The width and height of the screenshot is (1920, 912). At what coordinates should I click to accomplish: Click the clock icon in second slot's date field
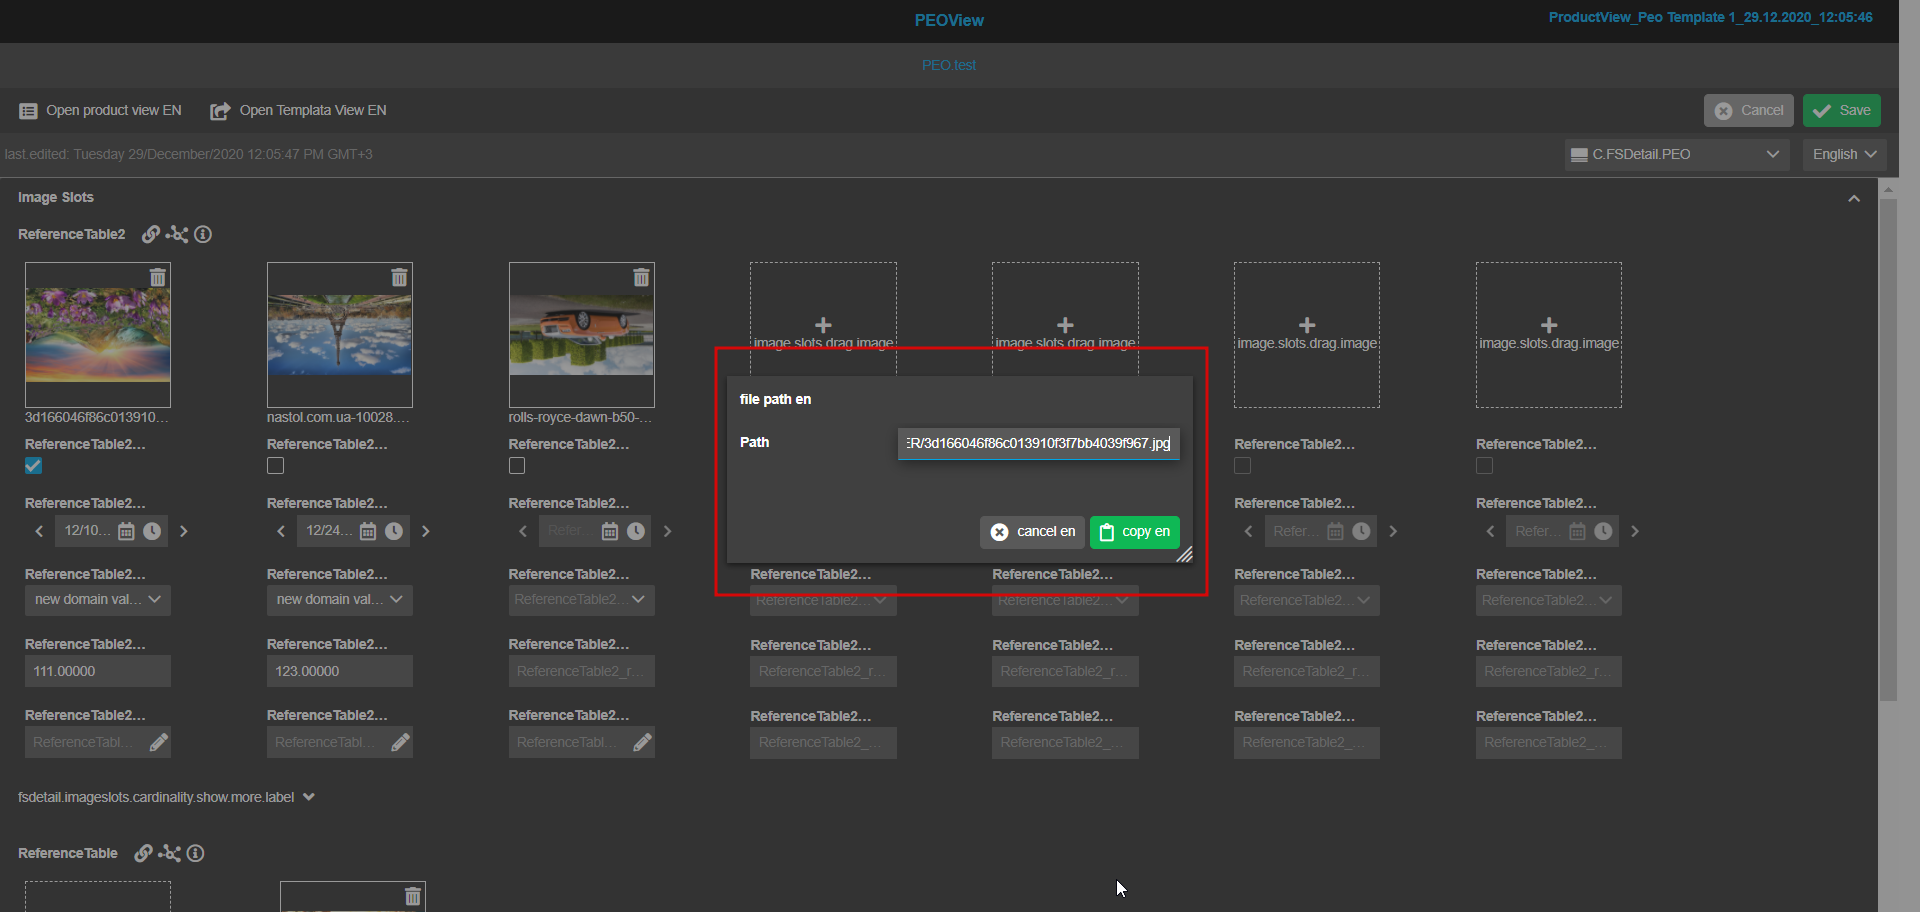[394, 531]
